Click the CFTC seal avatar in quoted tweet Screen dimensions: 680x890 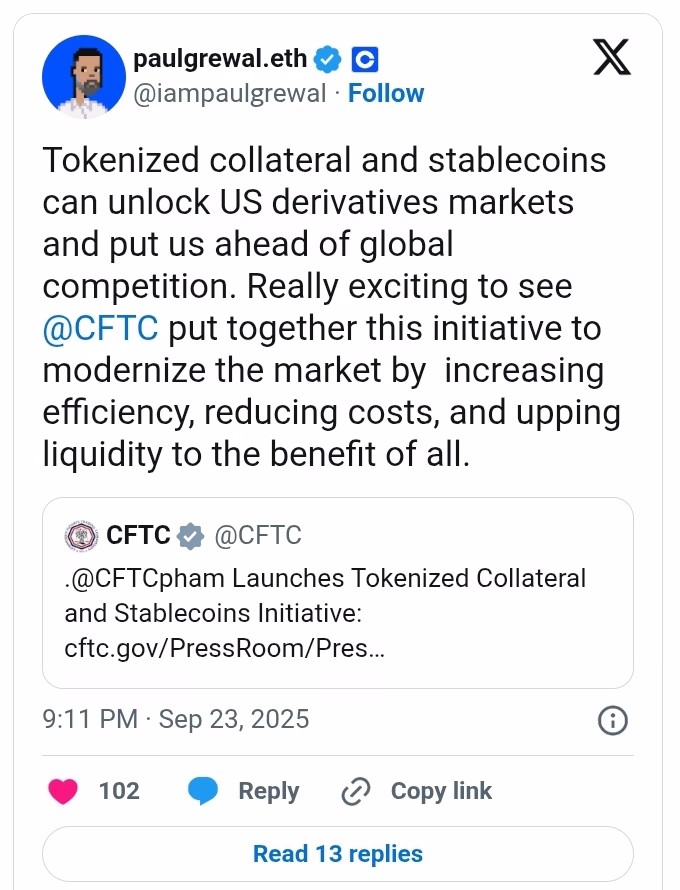coord(82,536)
